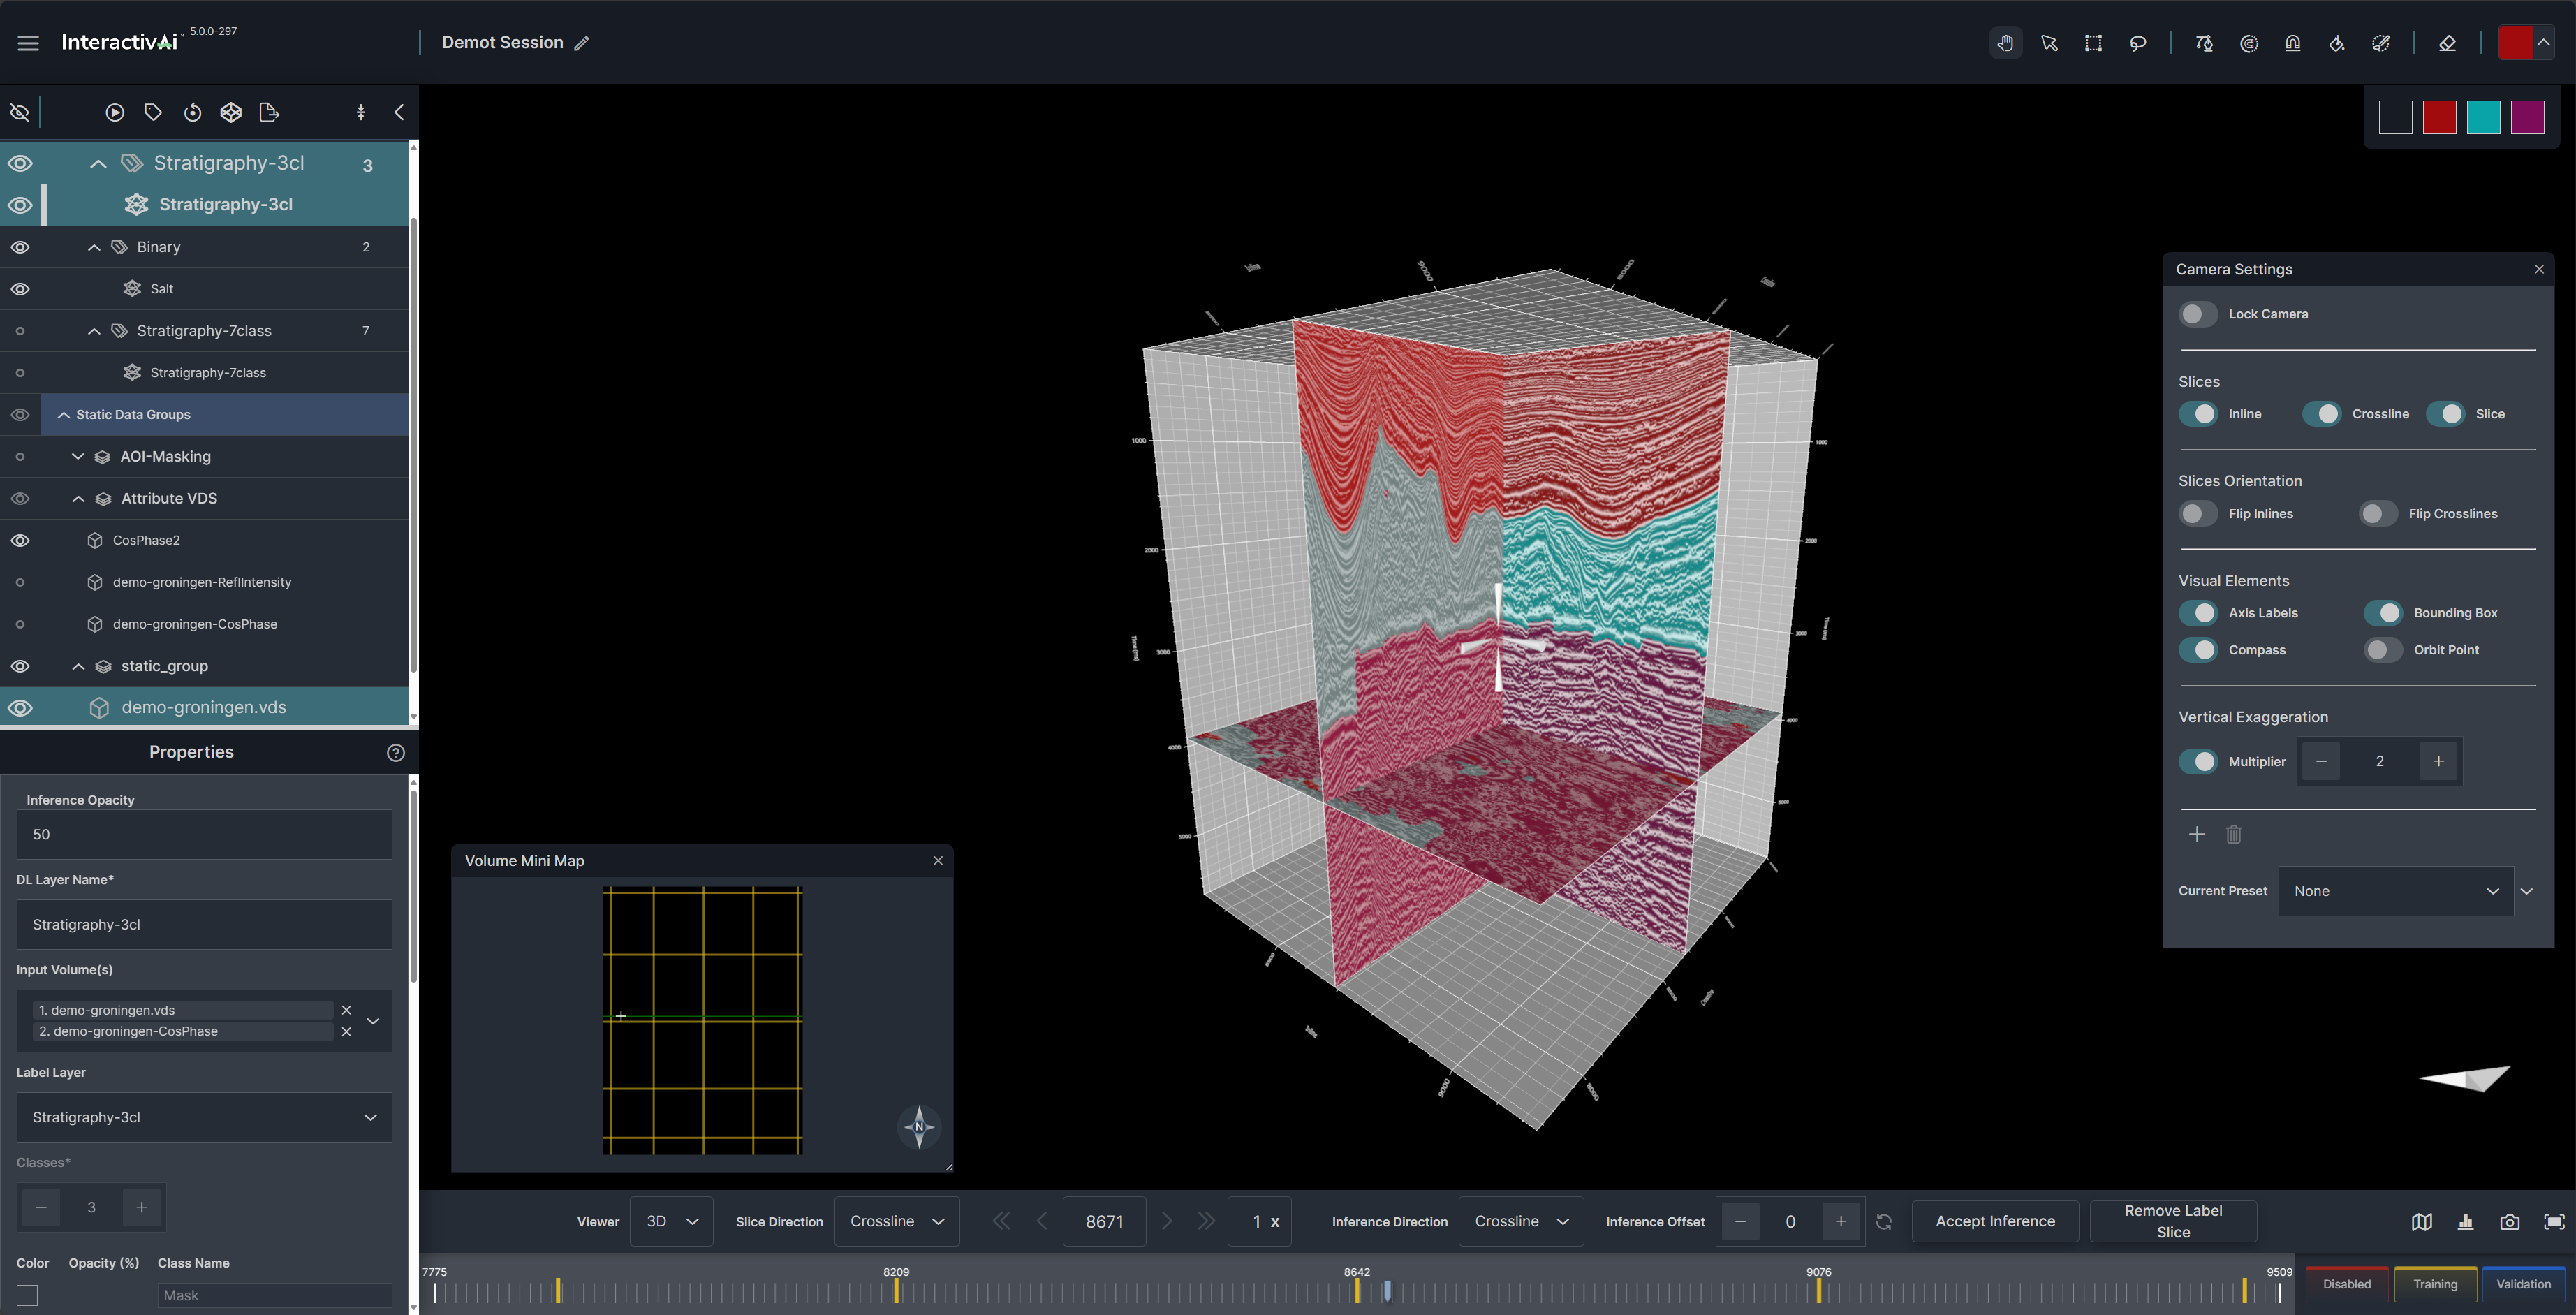
Task: Click the camera screenshot icon
Action: pos(2510,1222)
